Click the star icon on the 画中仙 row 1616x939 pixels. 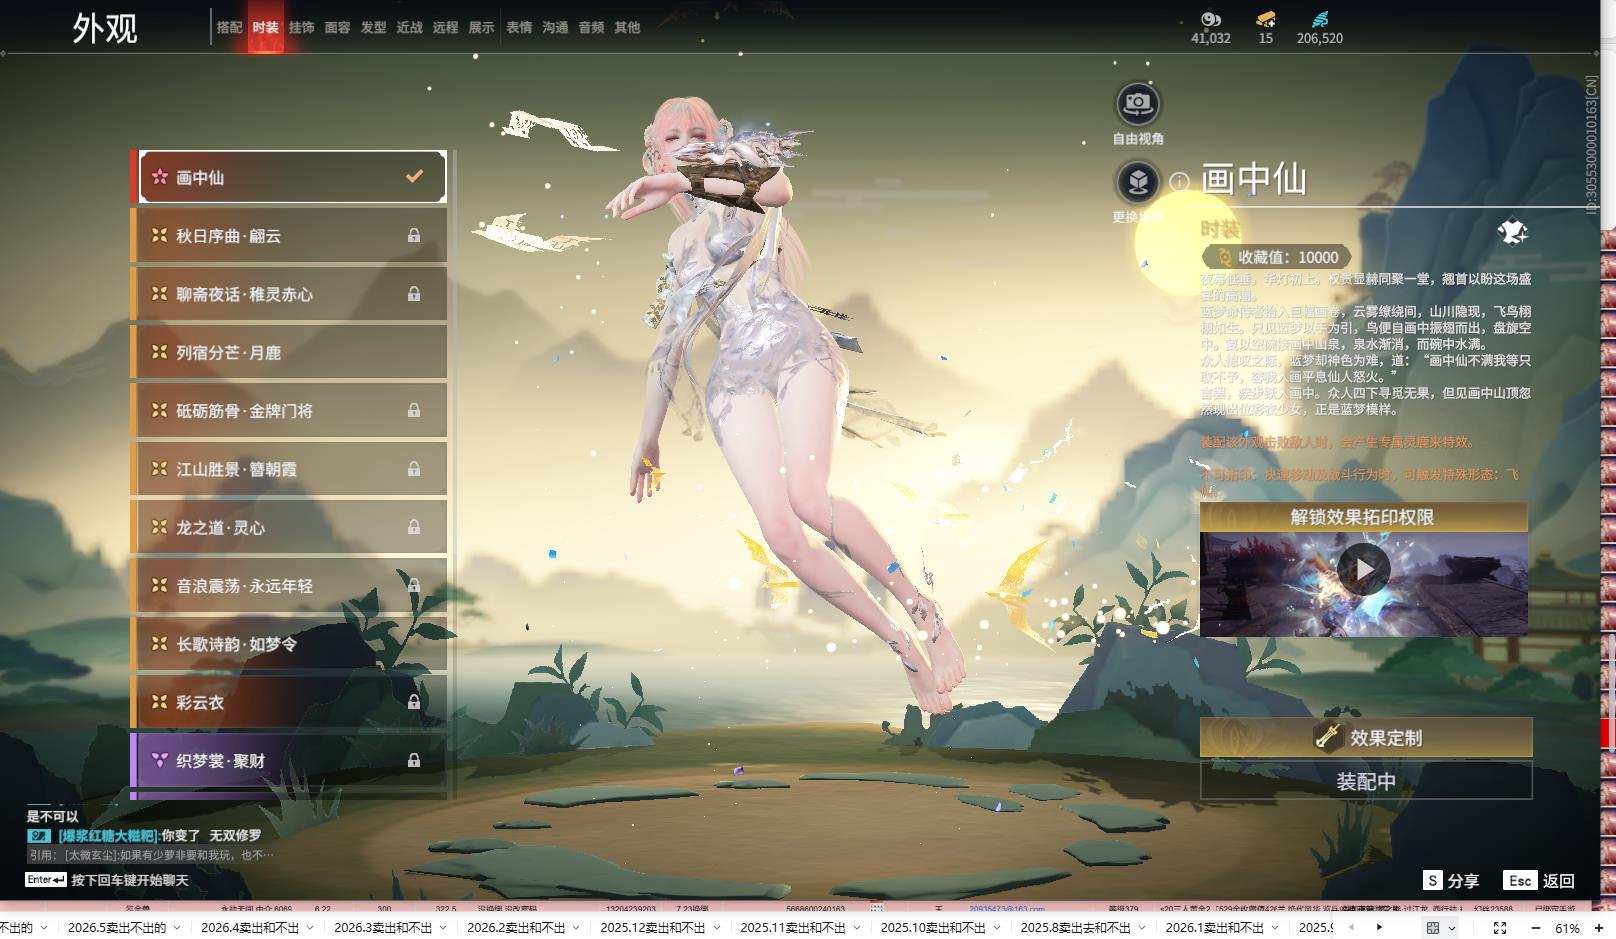tap(159, 177)
